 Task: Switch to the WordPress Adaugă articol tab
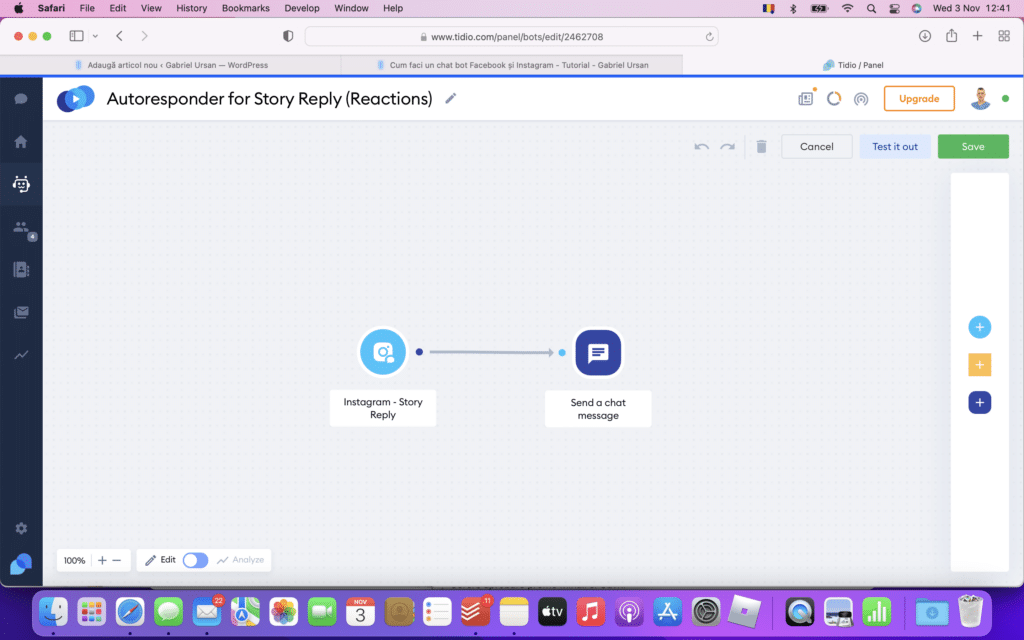pyautogui.click(x=171, y=65)
